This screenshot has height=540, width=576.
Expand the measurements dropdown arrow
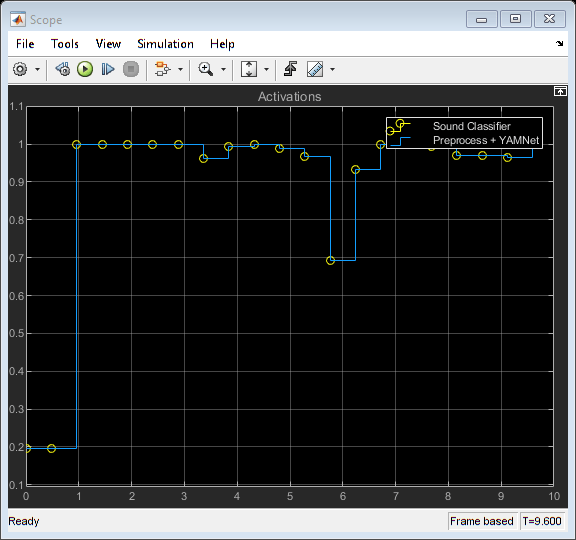point(332,69)
